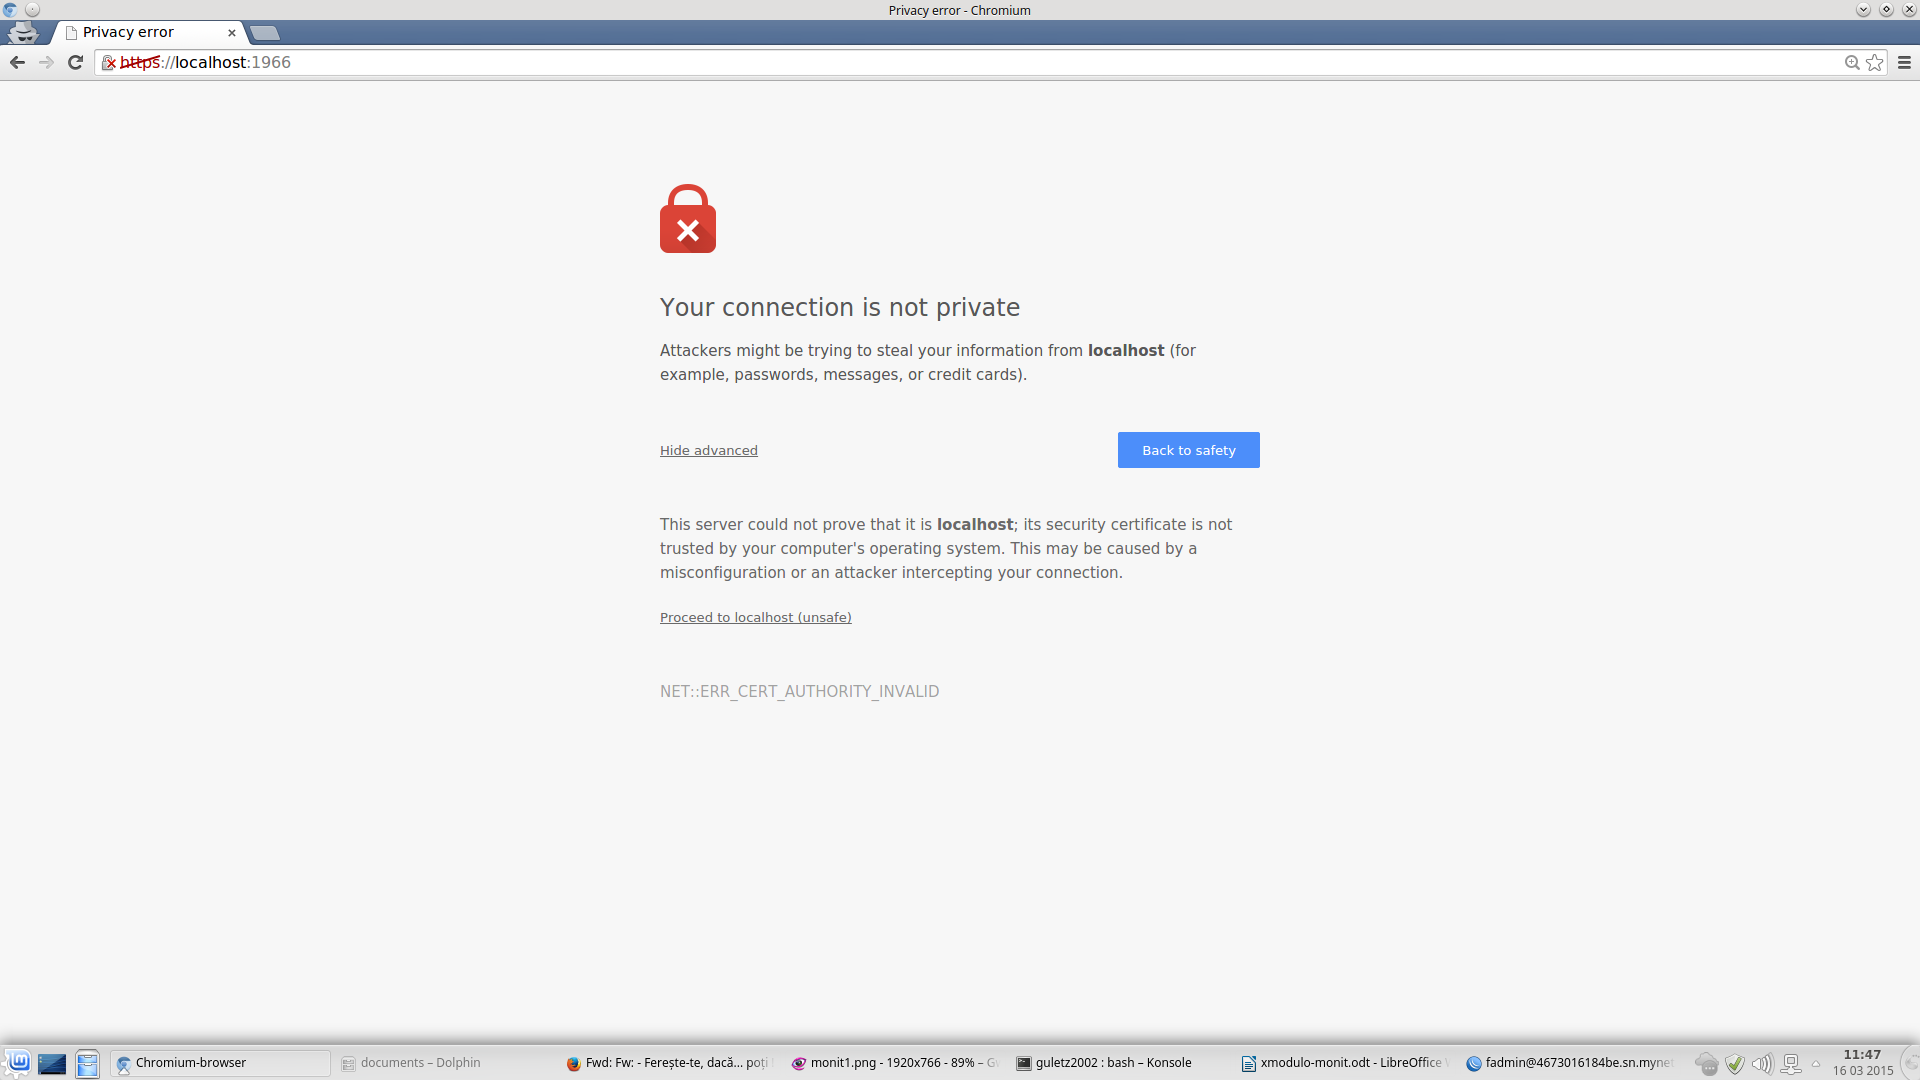Click the bookmark star icon in address bar

(x=1875, y=62)
